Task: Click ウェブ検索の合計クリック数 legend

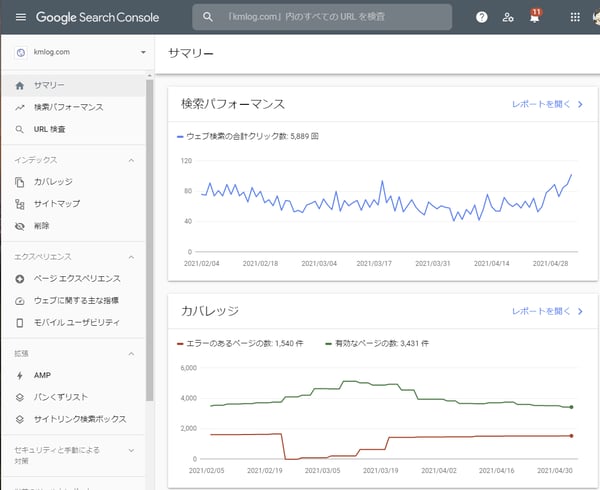Action: [x=248, y=137]
